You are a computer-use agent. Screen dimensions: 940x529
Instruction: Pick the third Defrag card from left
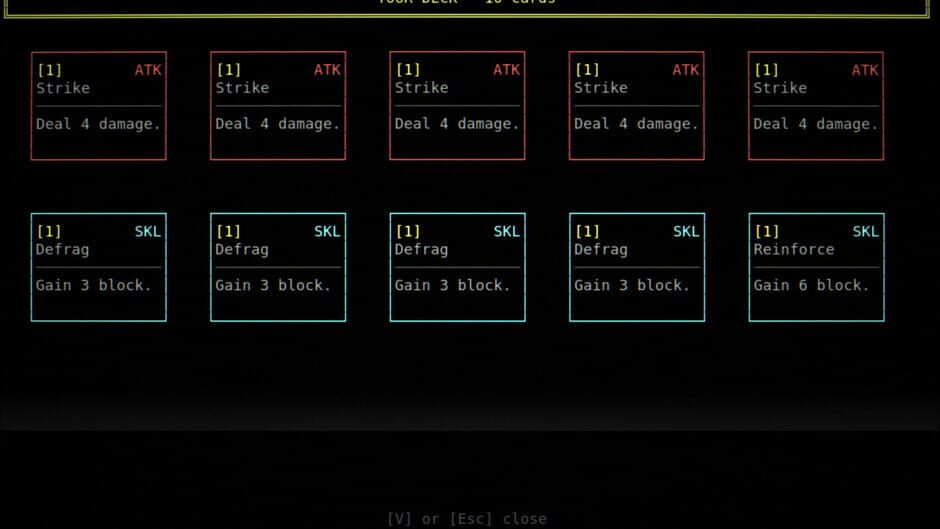coord(457,267)
